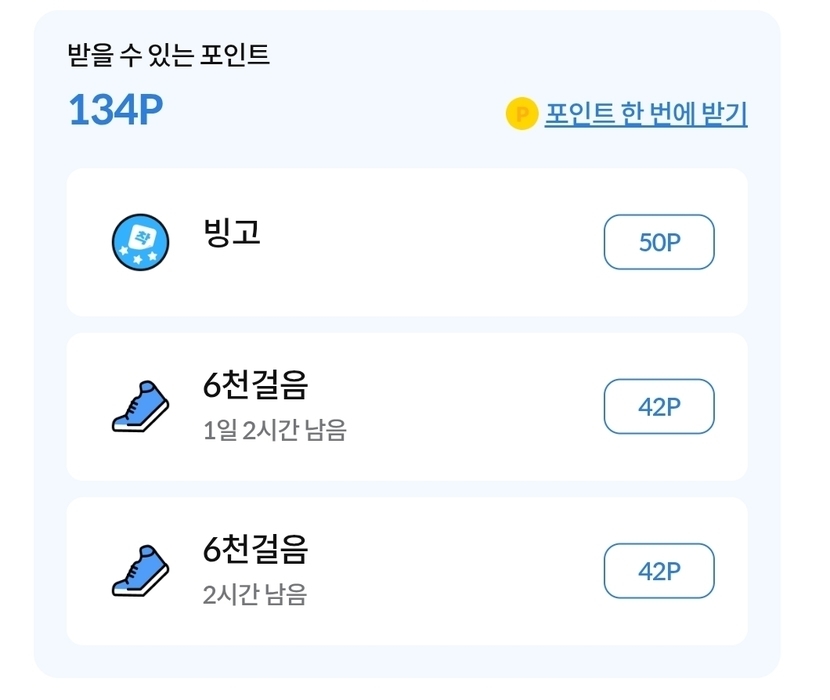Image resolution: width=830 pixels, height=700 pixels.
Task: Click sneaker icon in the bottom 6천걸음 row
Action: 139,571
